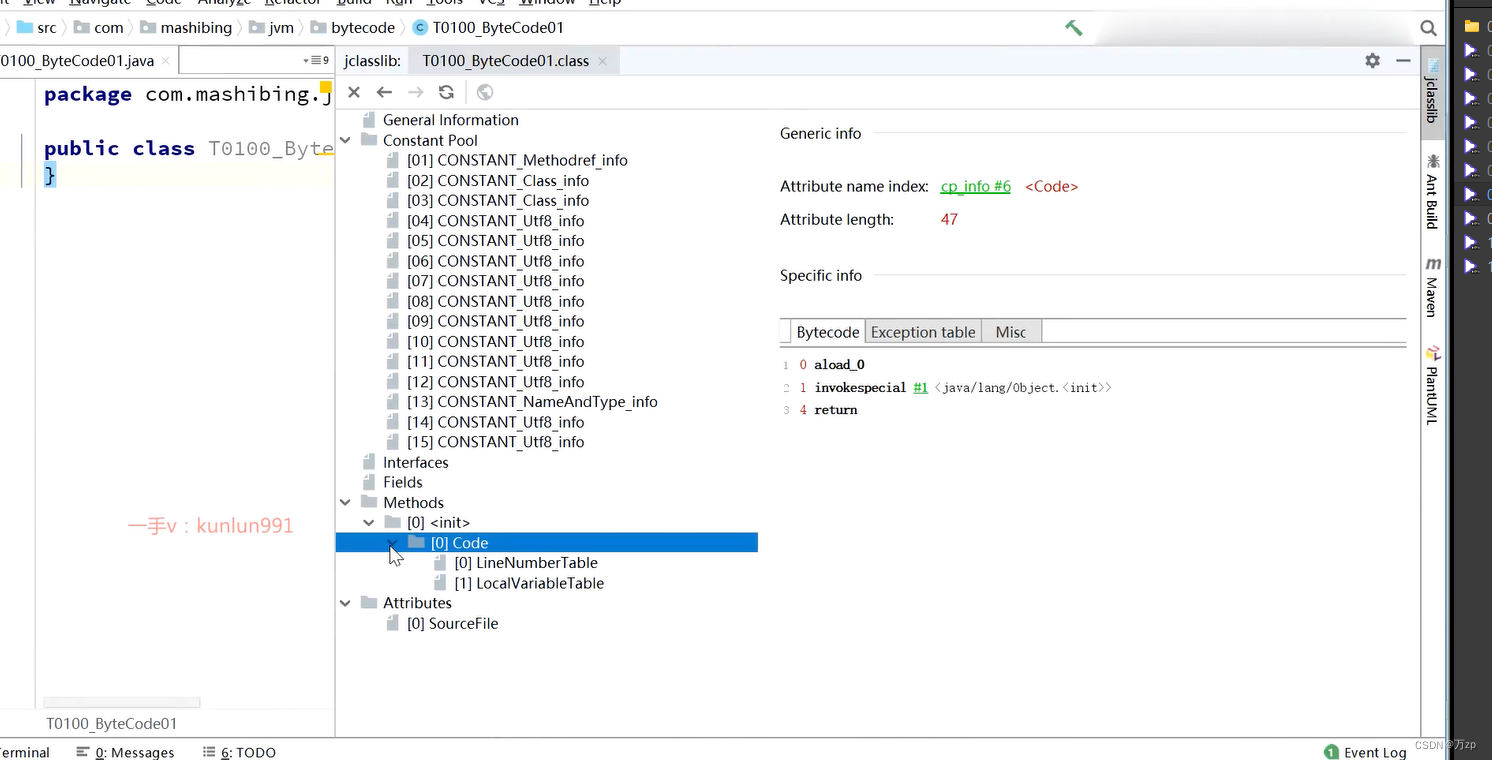Select [04] CONSTANT_Utf8_info entry

495,221
